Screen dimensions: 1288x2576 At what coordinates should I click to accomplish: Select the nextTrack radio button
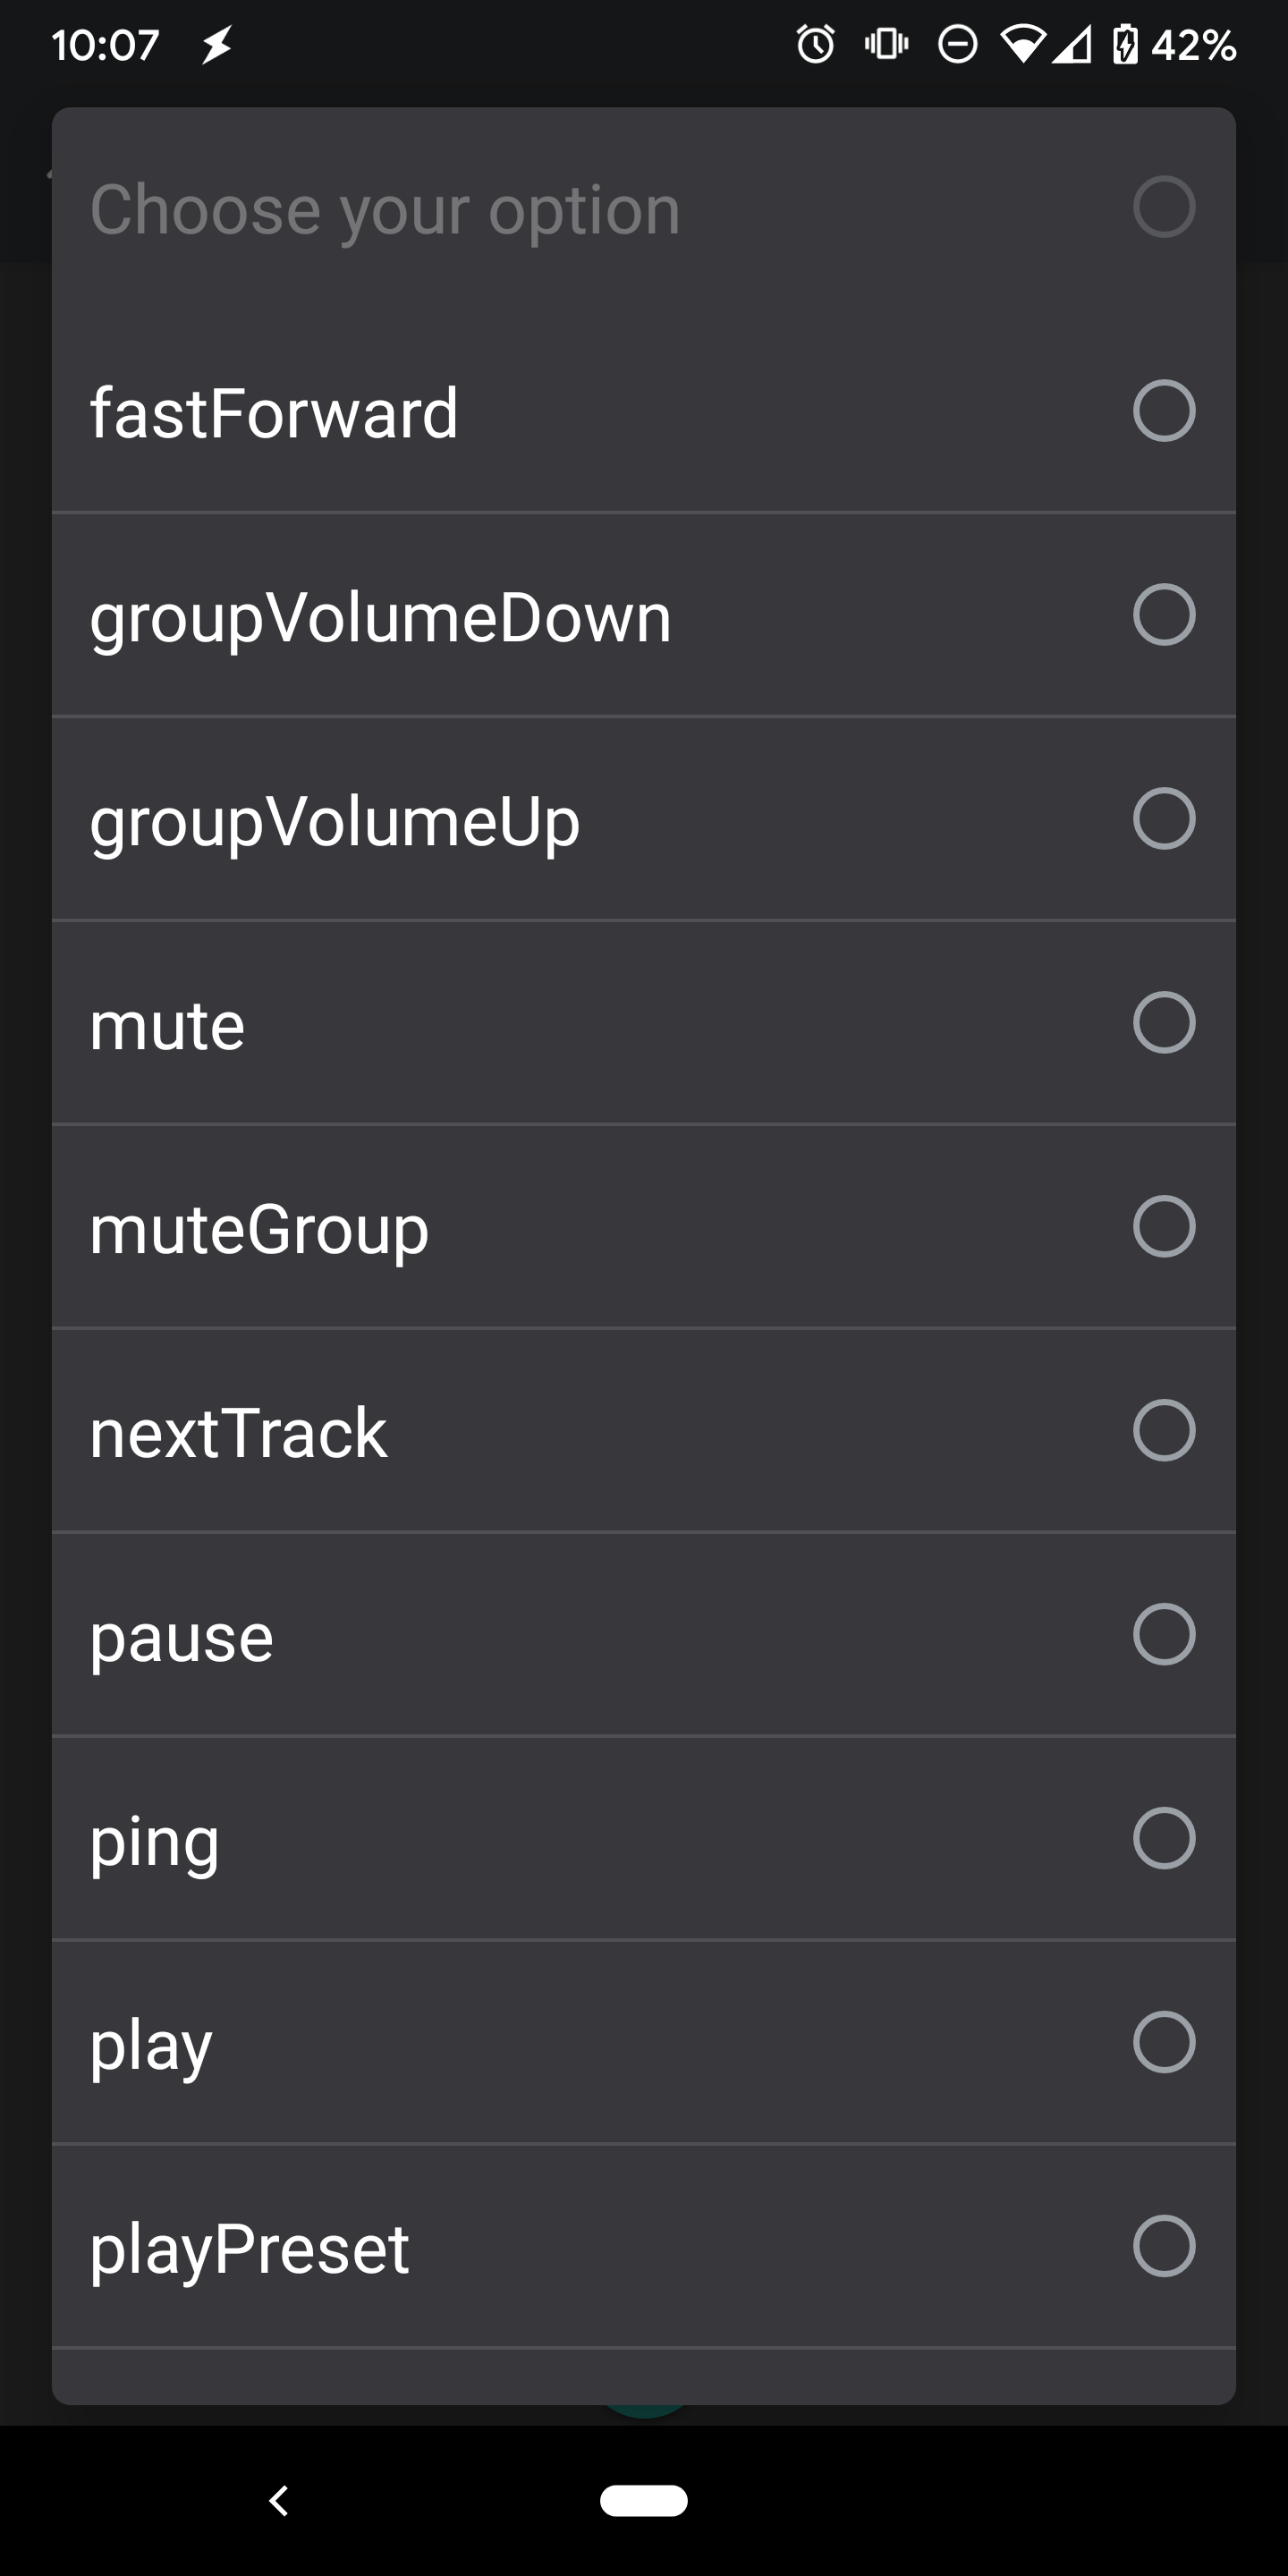(1163, 1430)
